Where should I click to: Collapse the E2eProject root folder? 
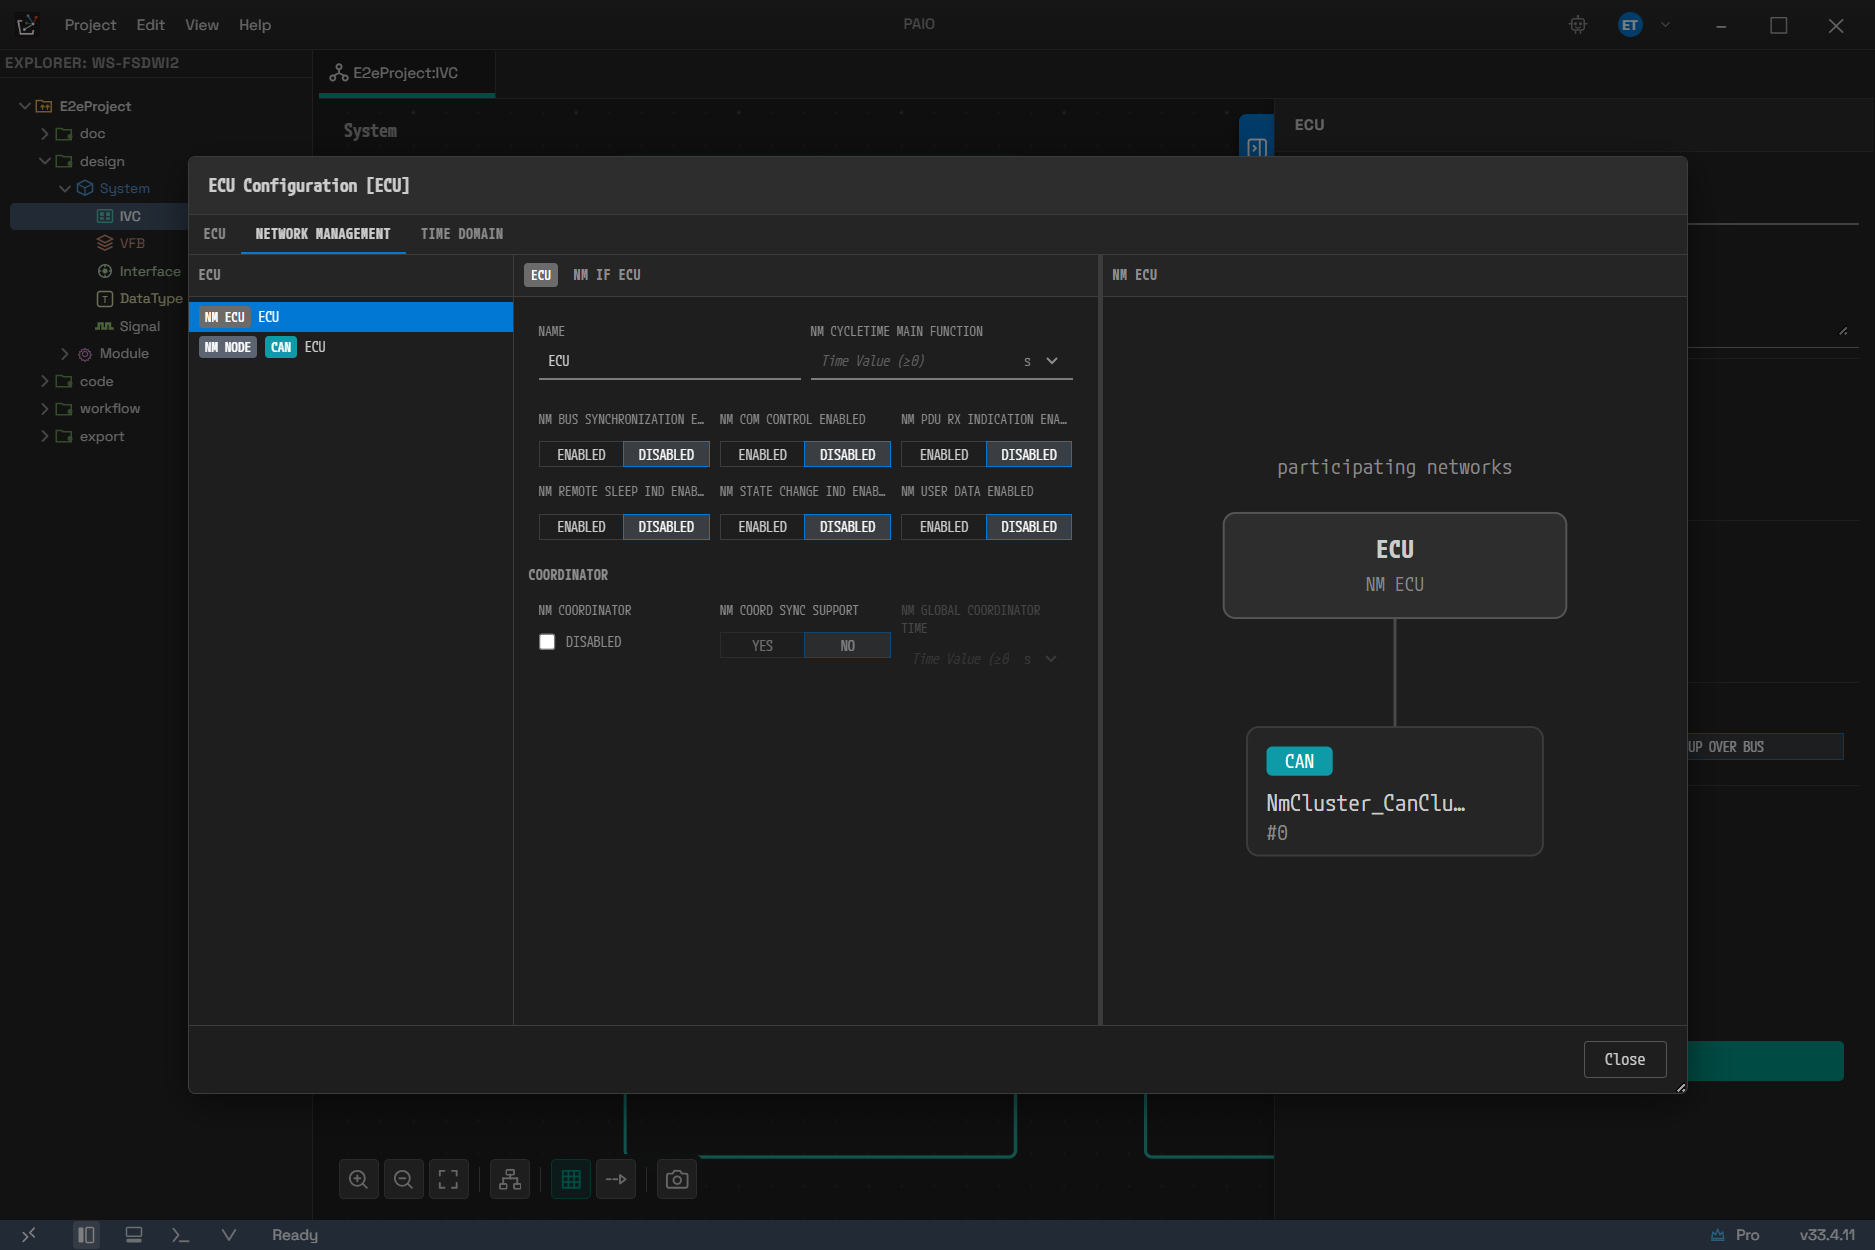pos(25,106)
